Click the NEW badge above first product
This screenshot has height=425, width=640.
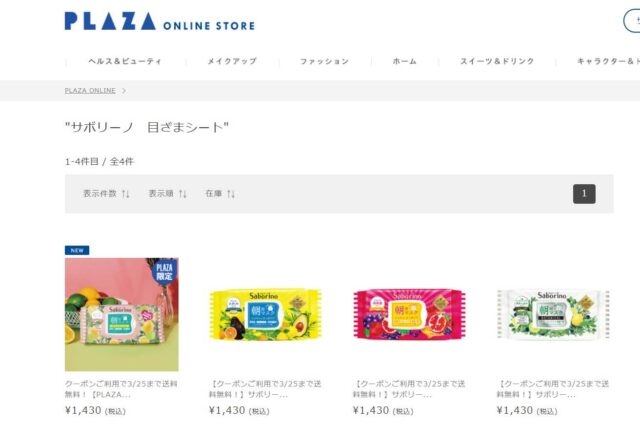77,250
